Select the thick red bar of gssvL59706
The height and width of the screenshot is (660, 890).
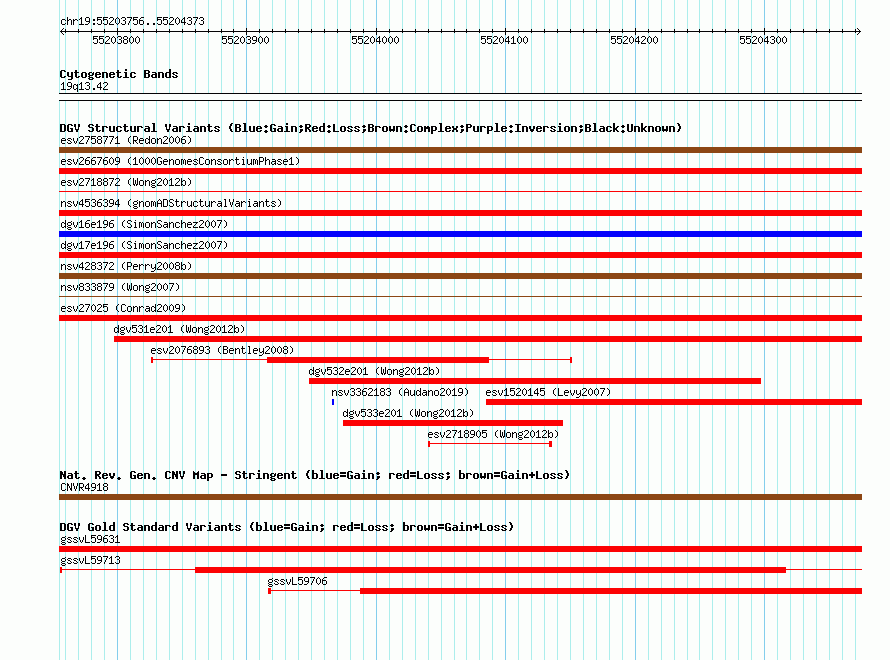(x=611, y=591)
